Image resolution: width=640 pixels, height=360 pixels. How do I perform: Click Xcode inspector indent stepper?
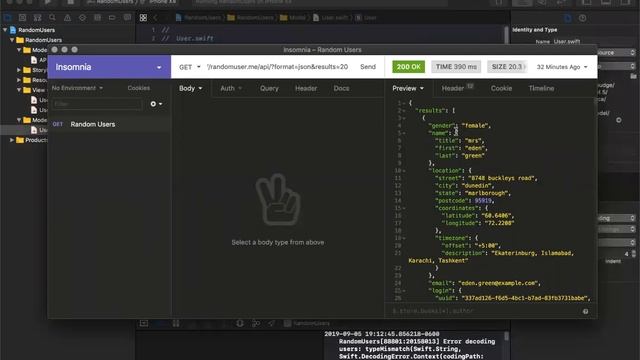coord(633,254)
